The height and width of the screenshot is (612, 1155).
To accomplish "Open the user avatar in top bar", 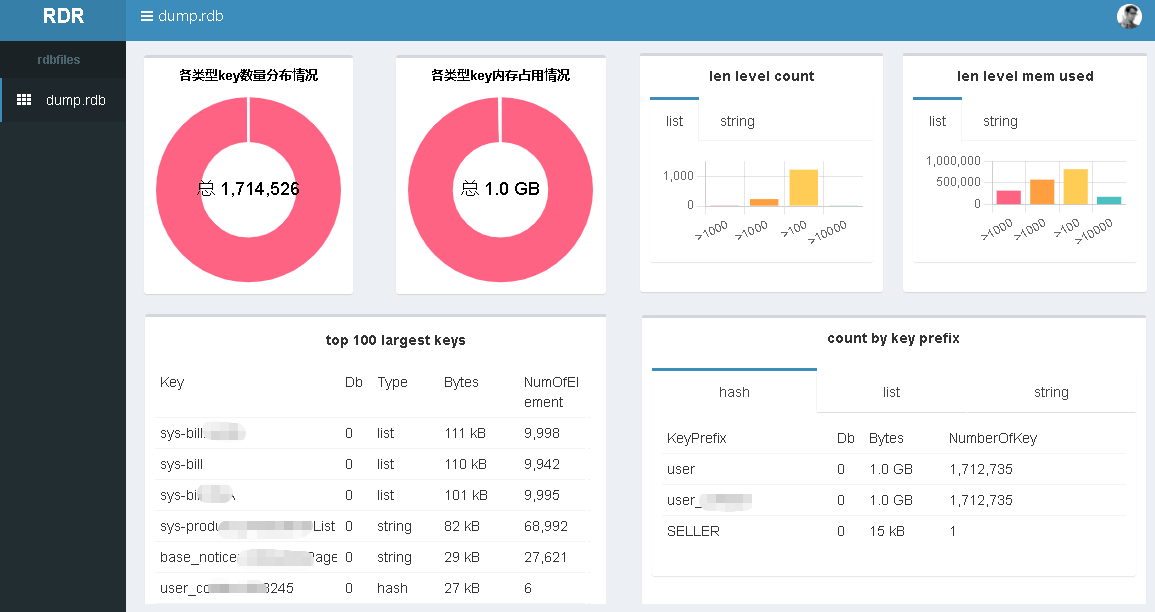I will click(1129, 16).
